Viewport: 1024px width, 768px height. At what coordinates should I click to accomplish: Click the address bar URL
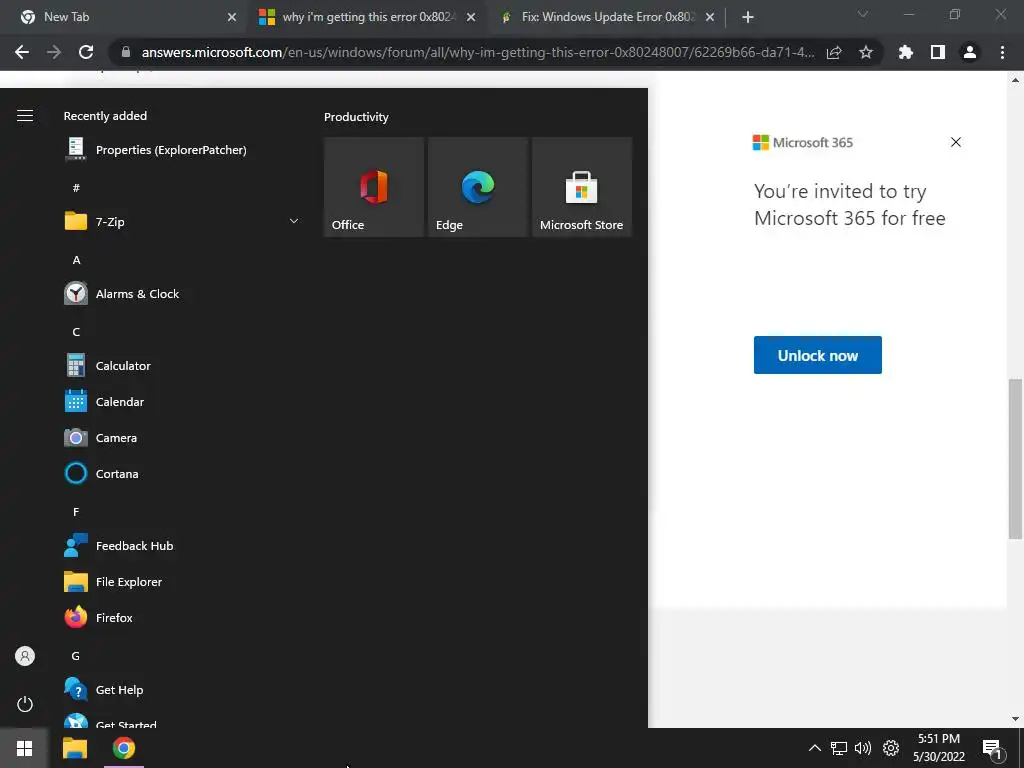tap(478, 52)
